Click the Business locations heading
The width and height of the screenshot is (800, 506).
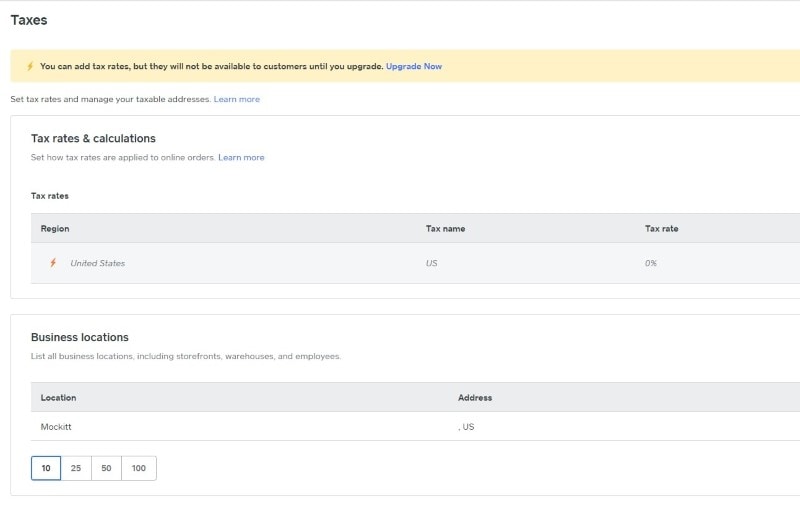click(80, 337)
